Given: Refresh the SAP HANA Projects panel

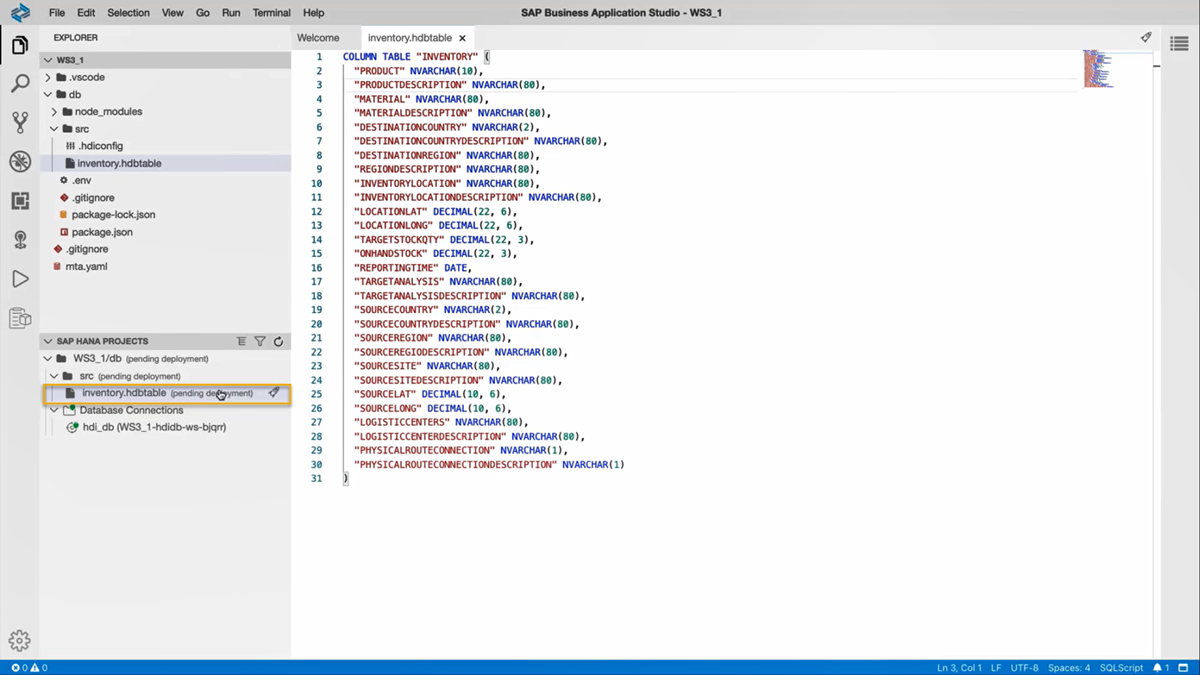Looking at the screenshot, I should pyautogui.click(x=279, y=341).
